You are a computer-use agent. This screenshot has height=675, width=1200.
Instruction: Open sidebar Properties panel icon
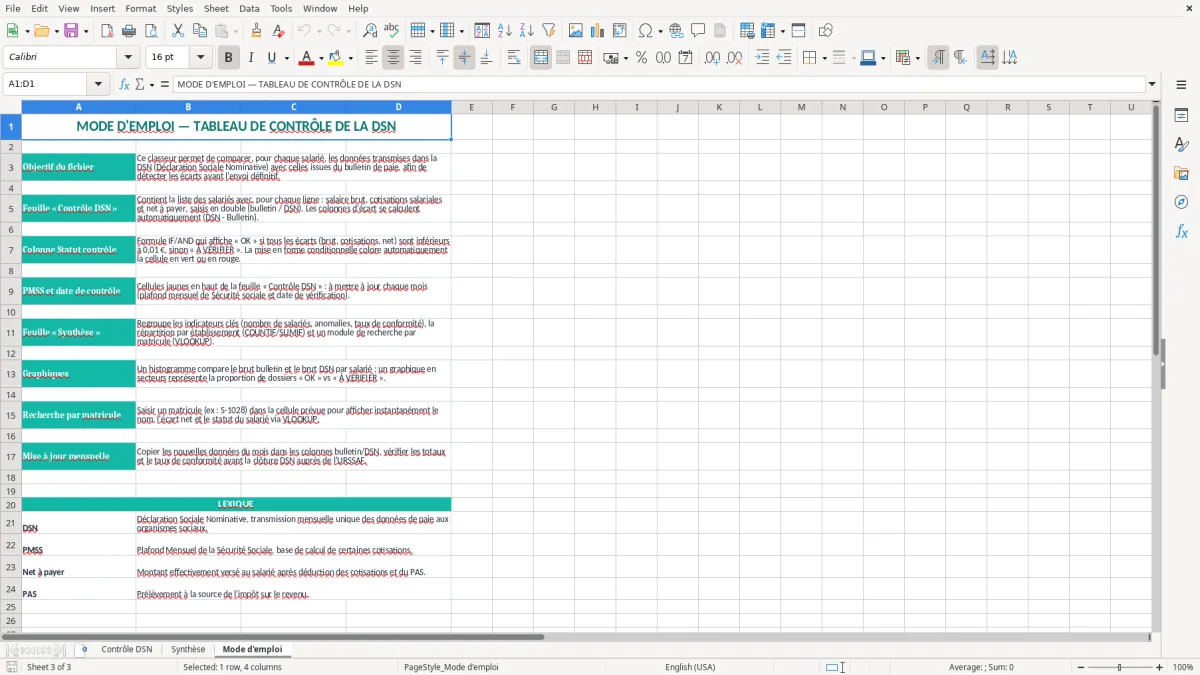1181,116
